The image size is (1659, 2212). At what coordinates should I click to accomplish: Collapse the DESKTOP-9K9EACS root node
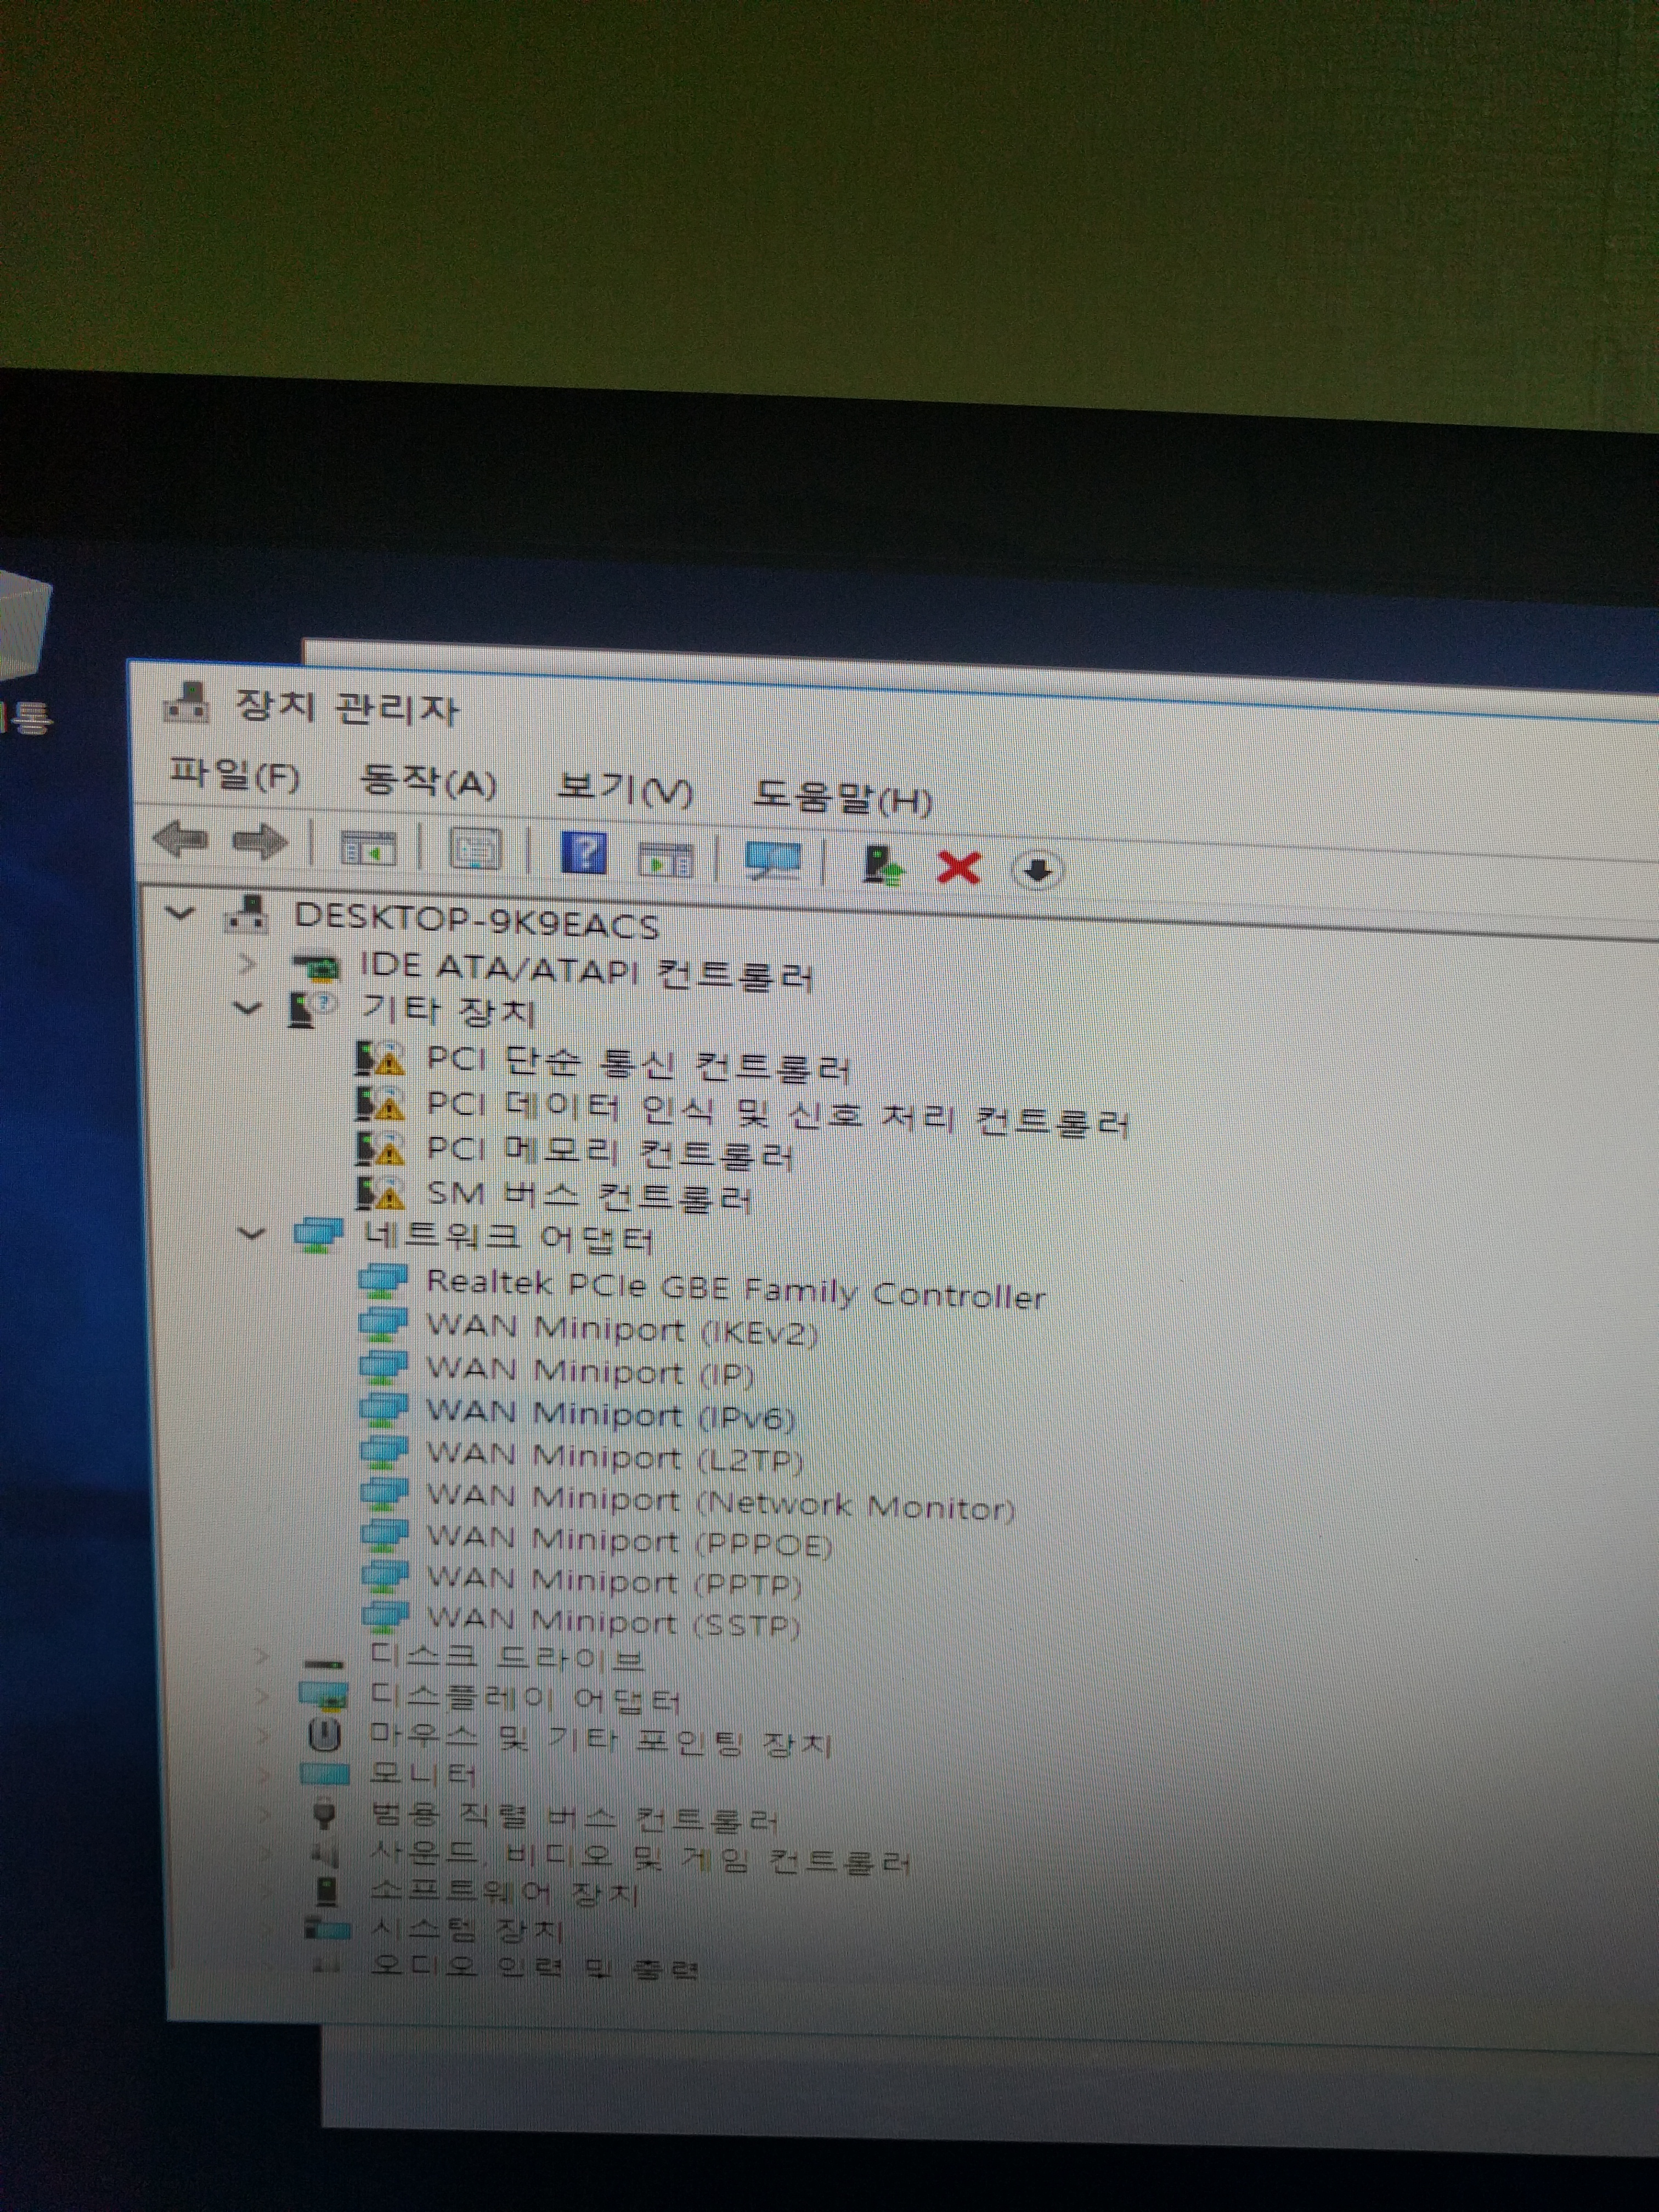[x=180, y=913]
